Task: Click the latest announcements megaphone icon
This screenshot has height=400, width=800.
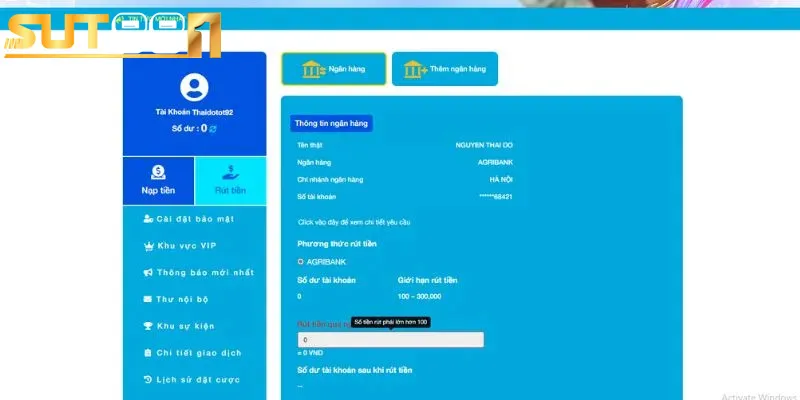Action: point(148,272)
